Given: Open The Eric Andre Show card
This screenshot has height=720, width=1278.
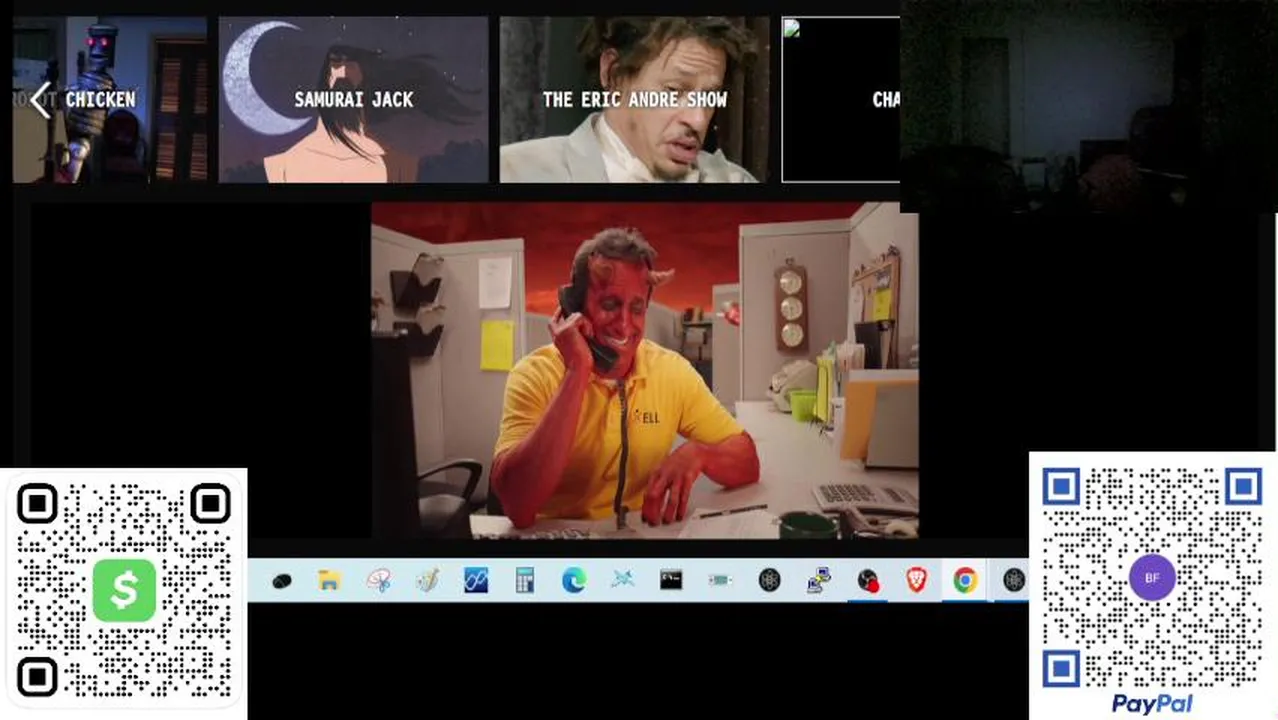Looking at the screenshot, I should point(635,99).
